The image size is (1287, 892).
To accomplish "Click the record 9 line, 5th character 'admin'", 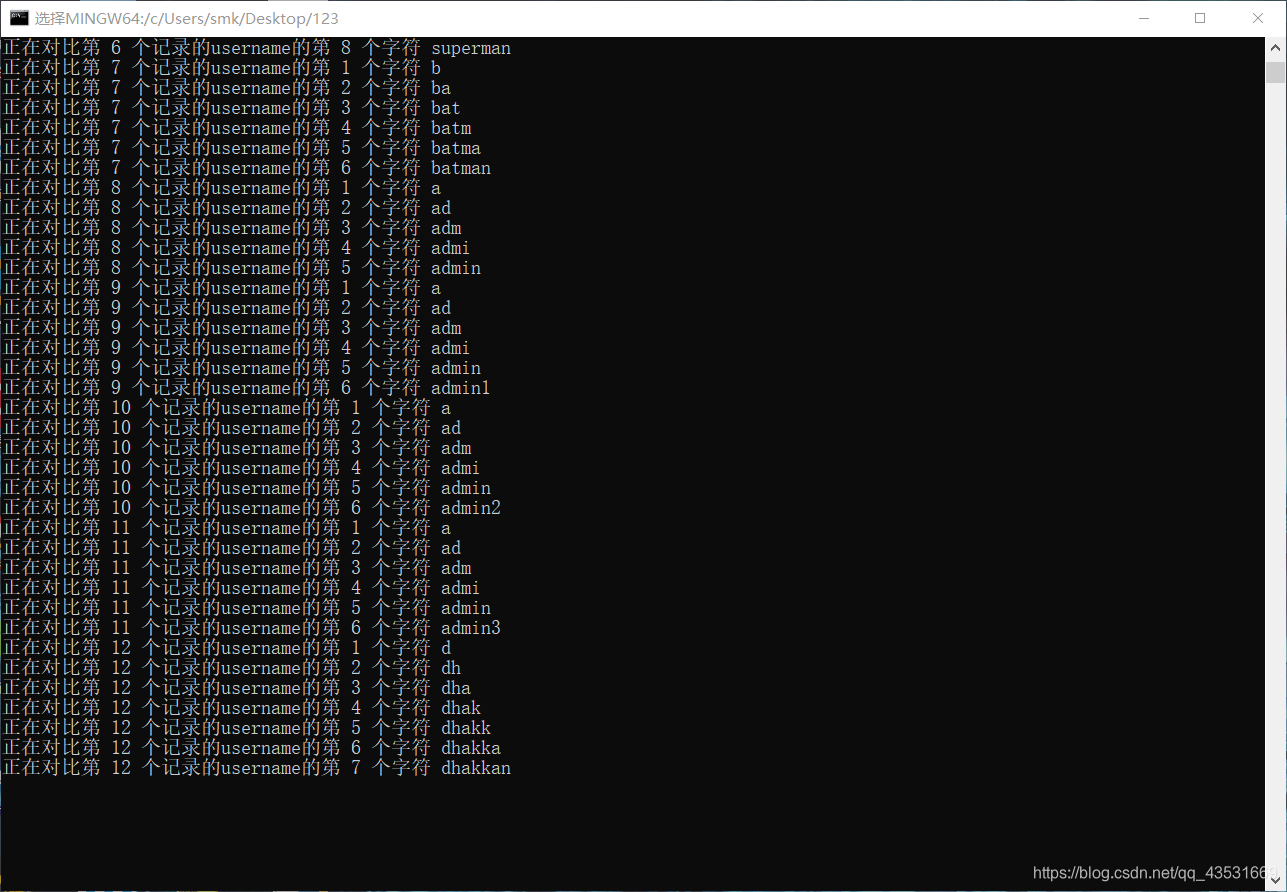I will tap(241, 368).
